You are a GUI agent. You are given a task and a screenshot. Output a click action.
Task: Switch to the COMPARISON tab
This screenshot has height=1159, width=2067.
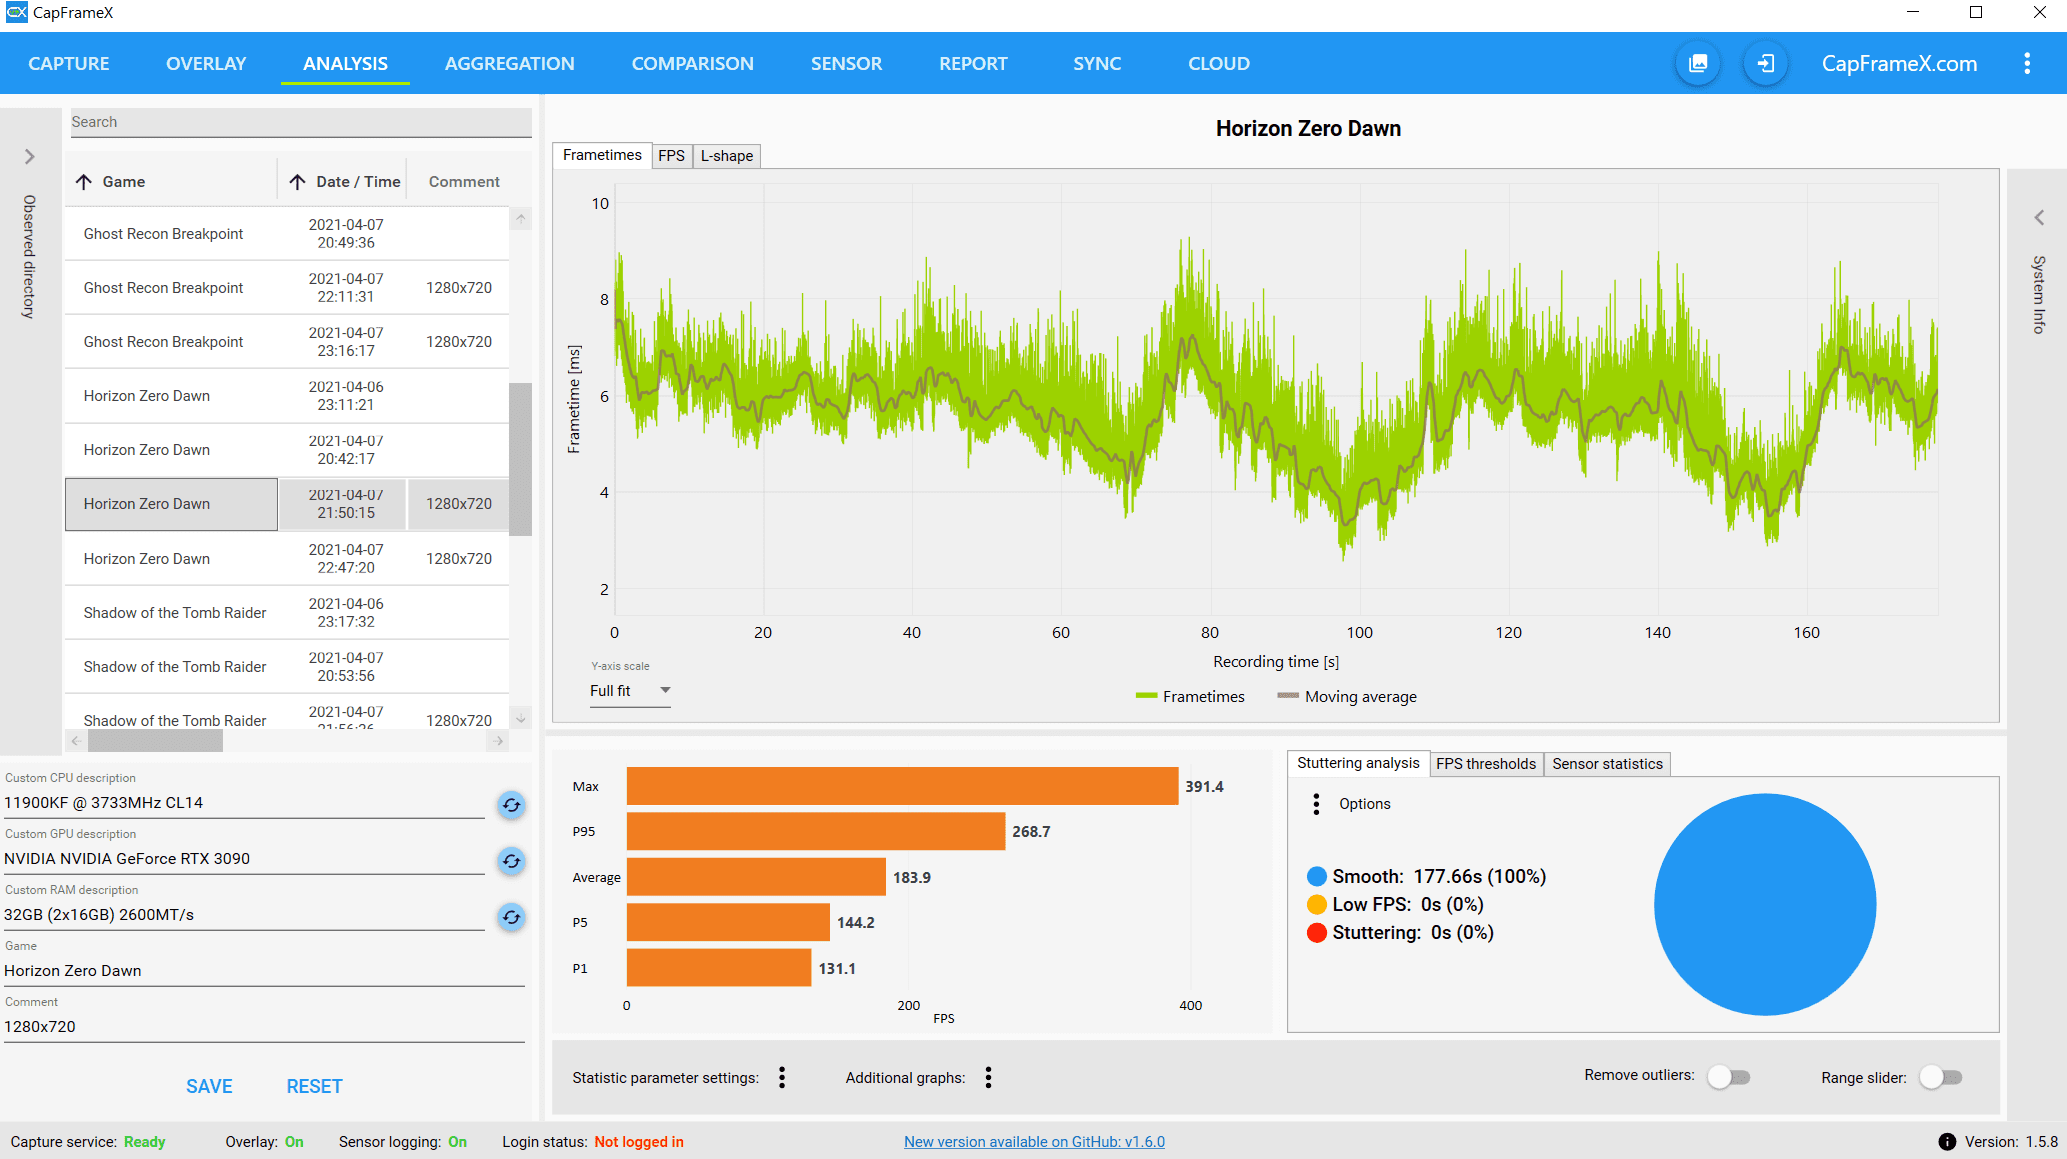point(692,64)
